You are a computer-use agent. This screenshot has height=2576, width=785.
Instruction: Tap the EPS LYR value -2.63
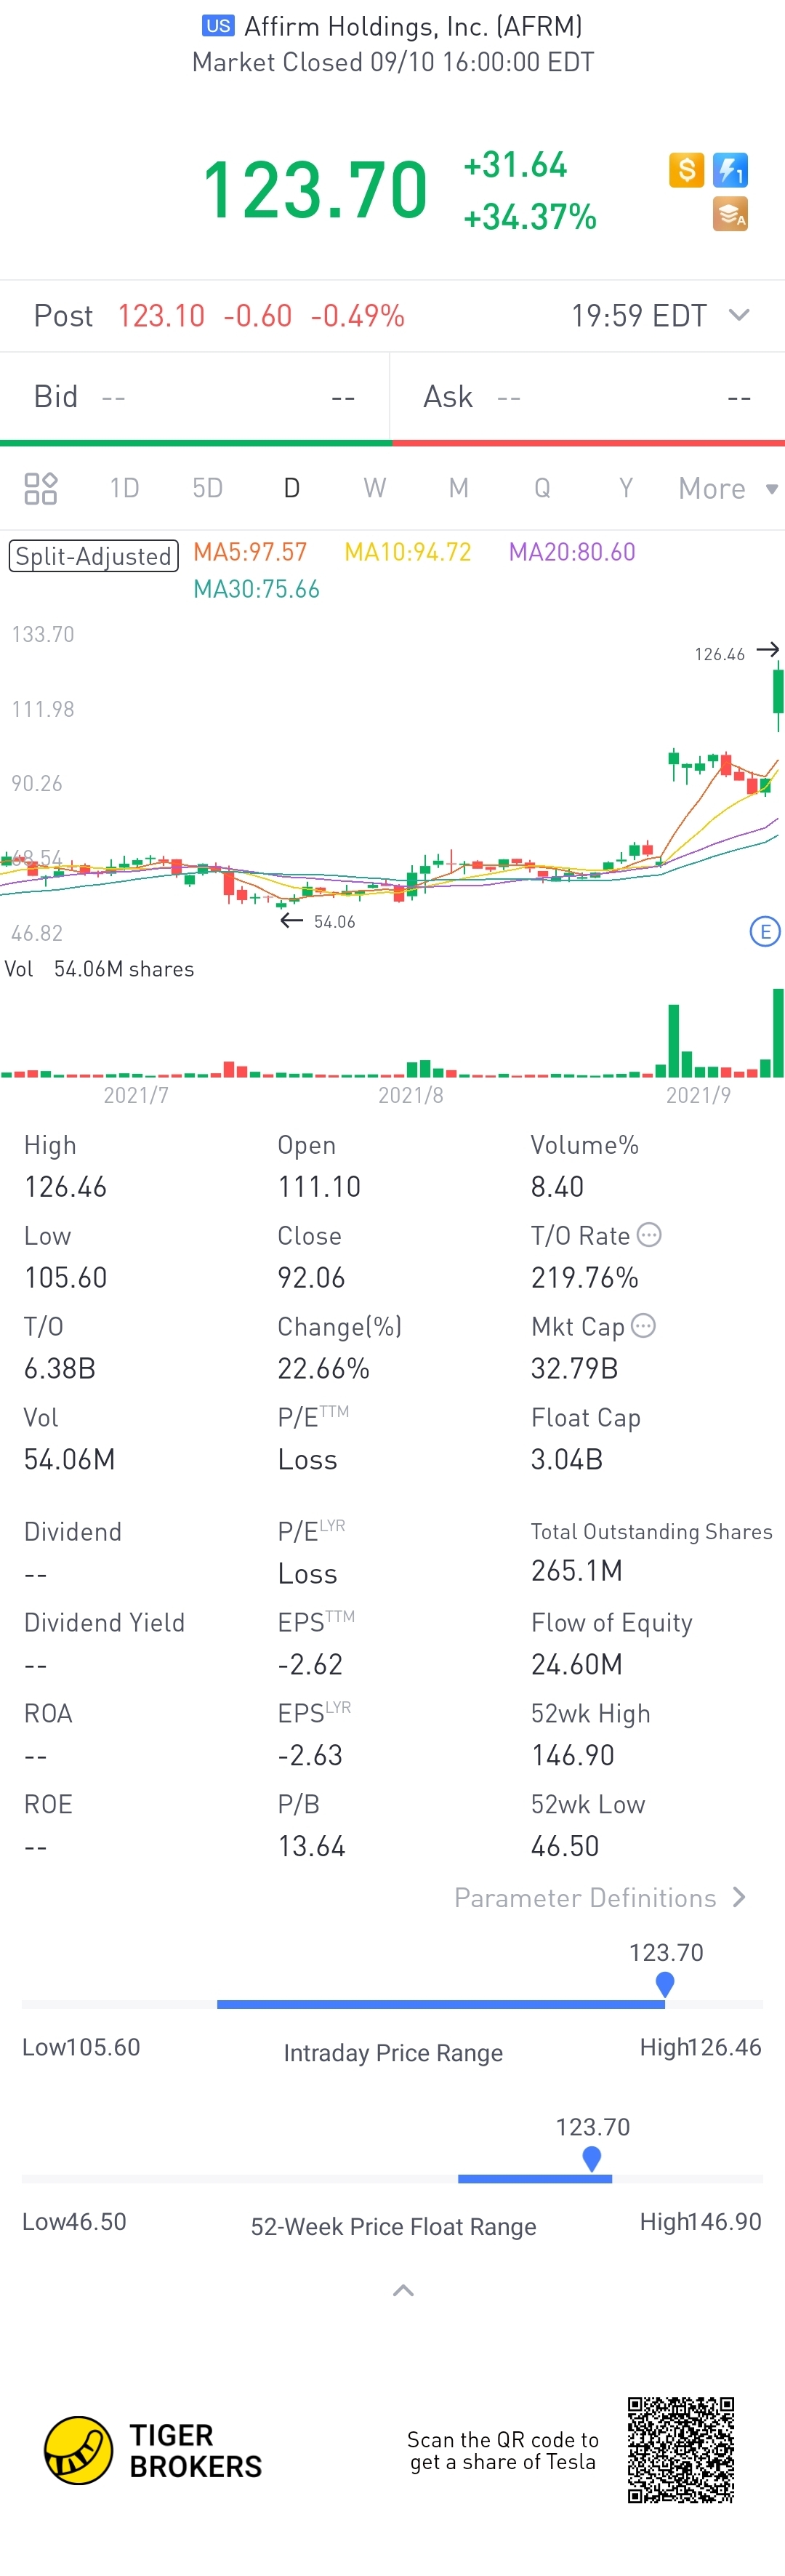point(310,1755)
